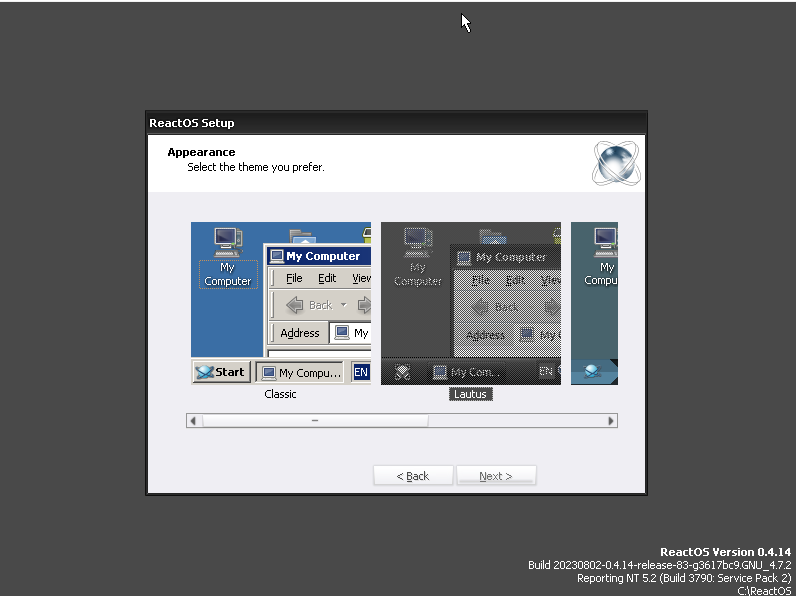This screenshot has height=596, width=796.
Task: Click the theme list right scroll arrow
Action: 611,420
